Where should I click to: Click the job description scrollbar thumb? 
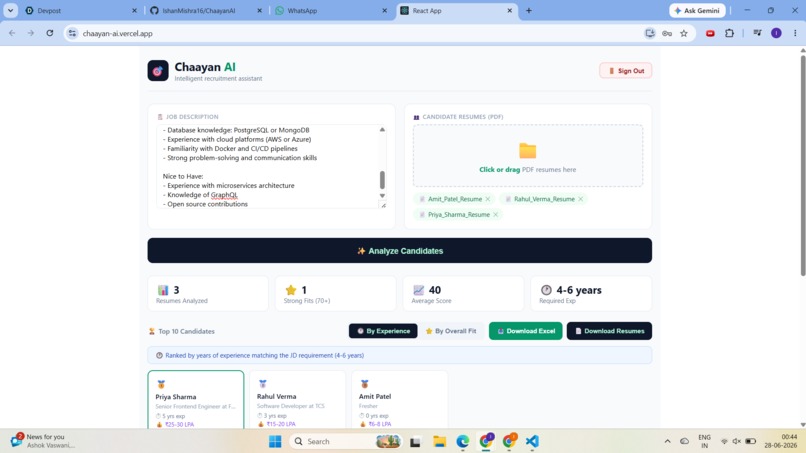(382, 180)
